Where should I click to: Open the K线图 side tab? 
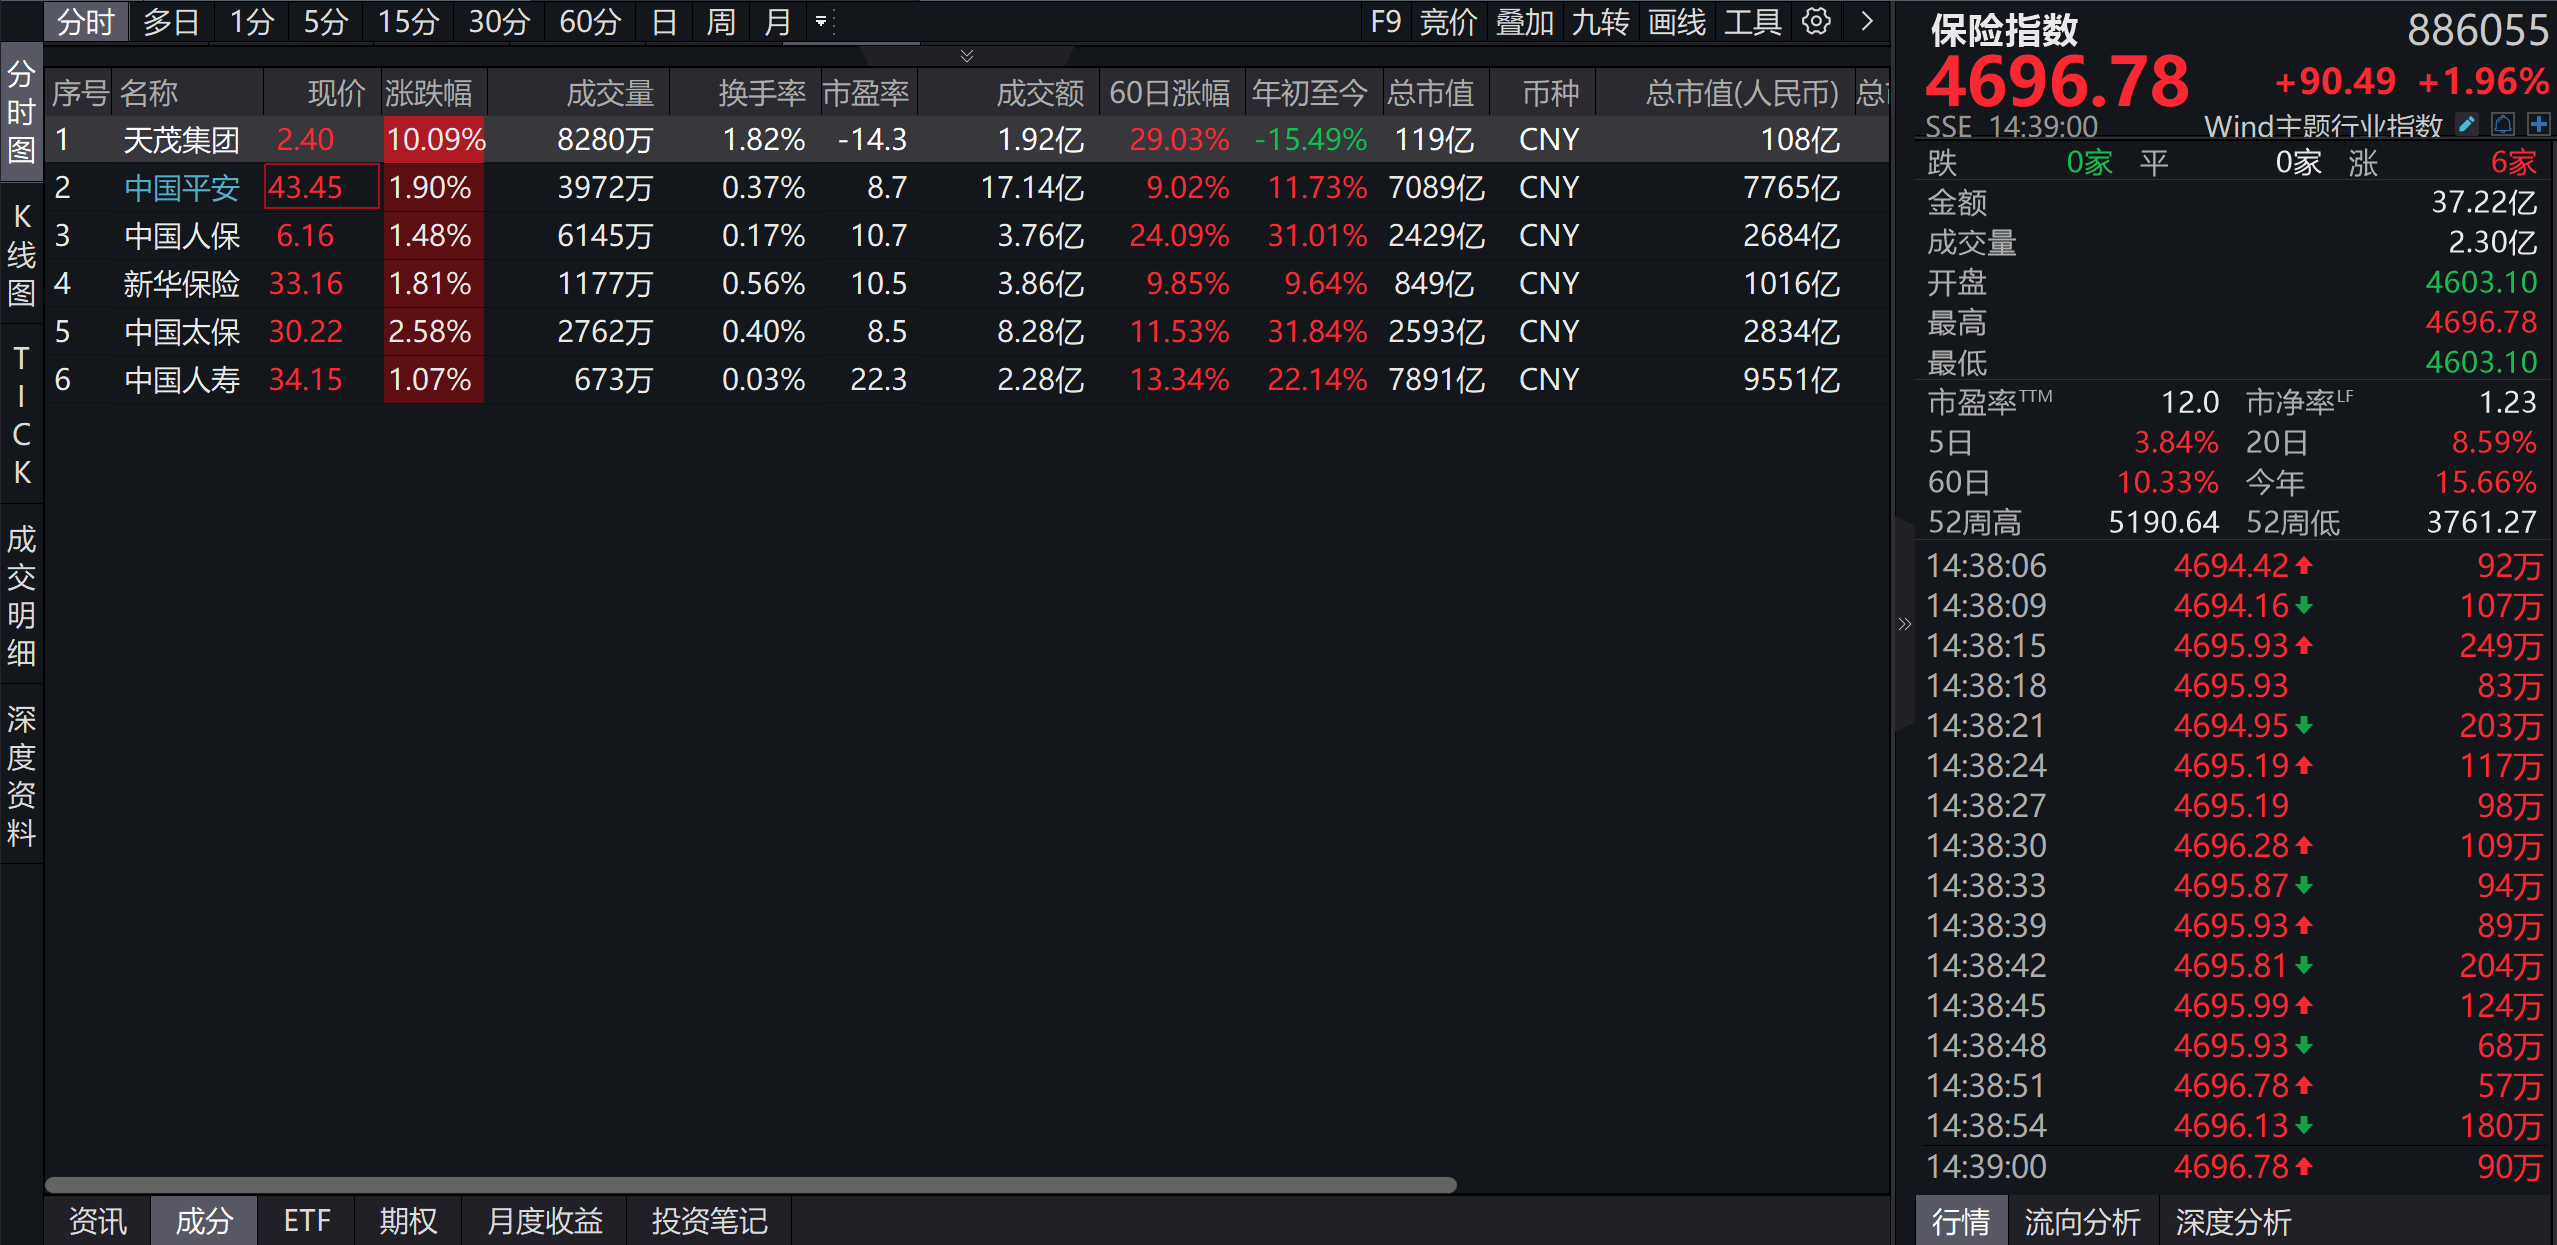[21, 254]
